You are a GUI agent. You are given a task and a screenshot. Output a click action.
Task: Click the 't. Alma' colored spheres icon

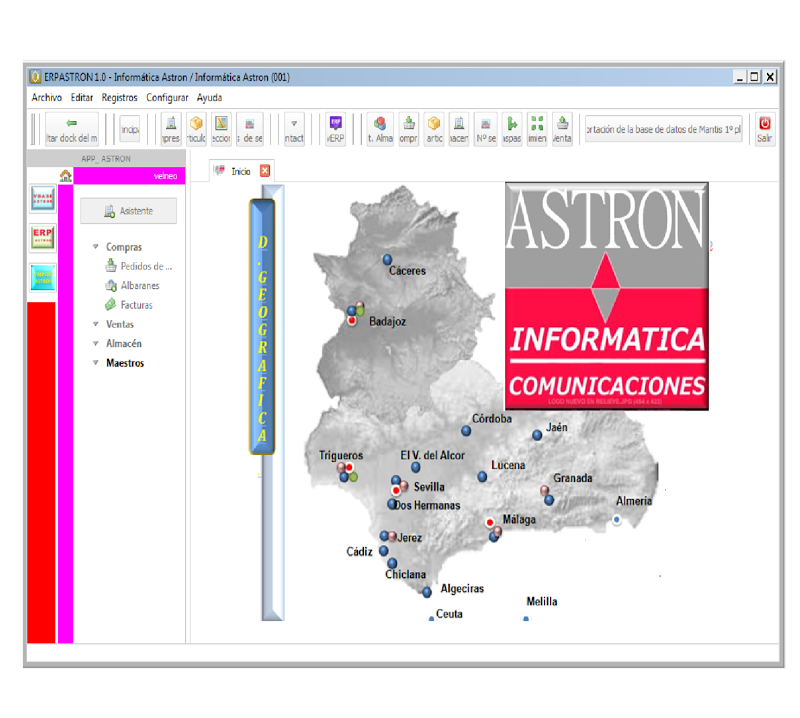[380, 129]
